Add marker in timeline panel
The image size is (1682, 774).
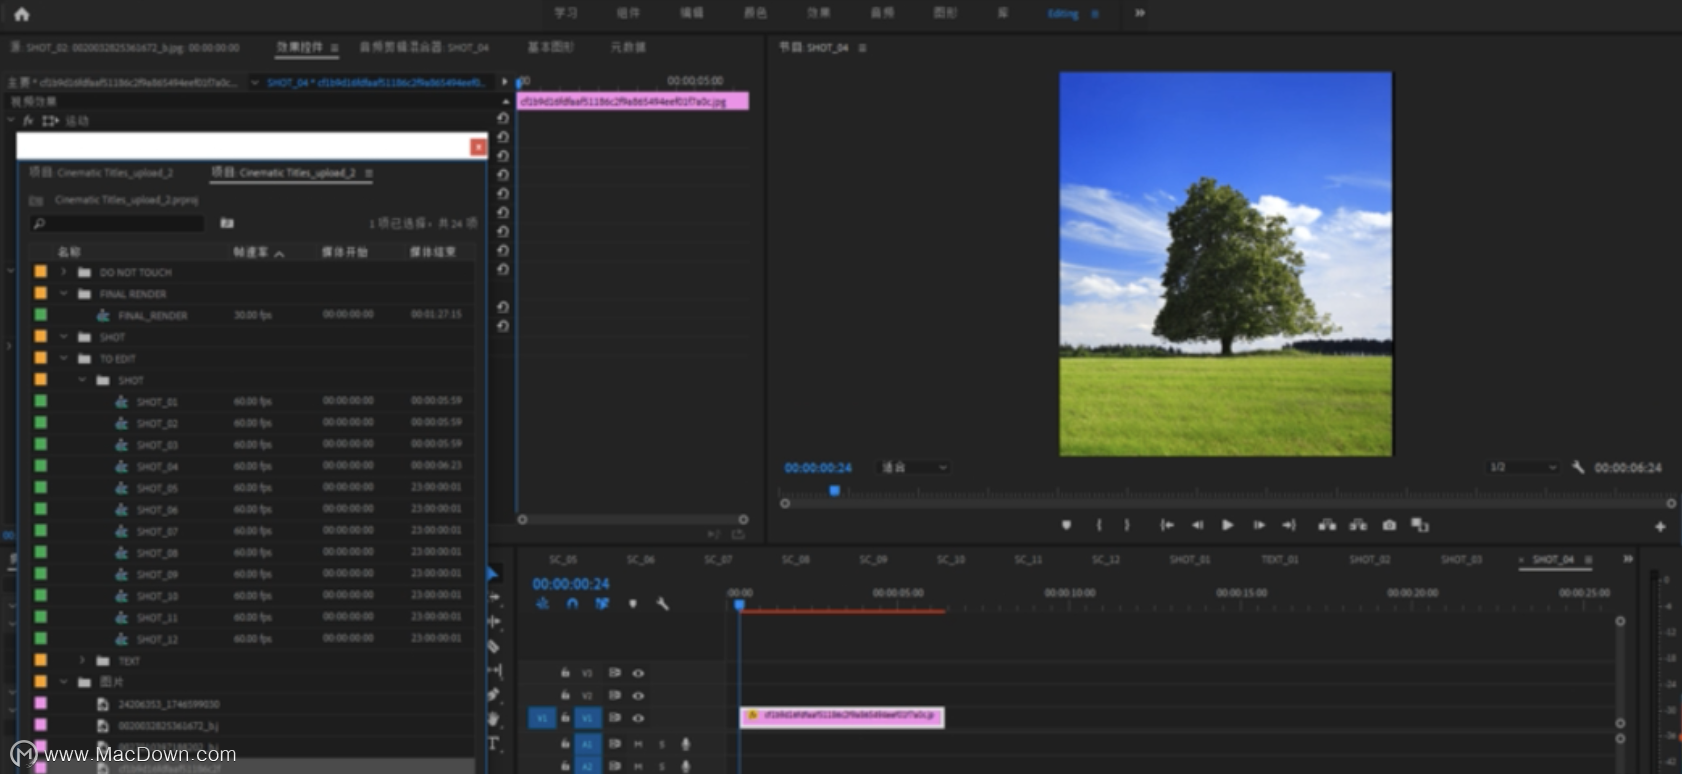tap(632, 604)
